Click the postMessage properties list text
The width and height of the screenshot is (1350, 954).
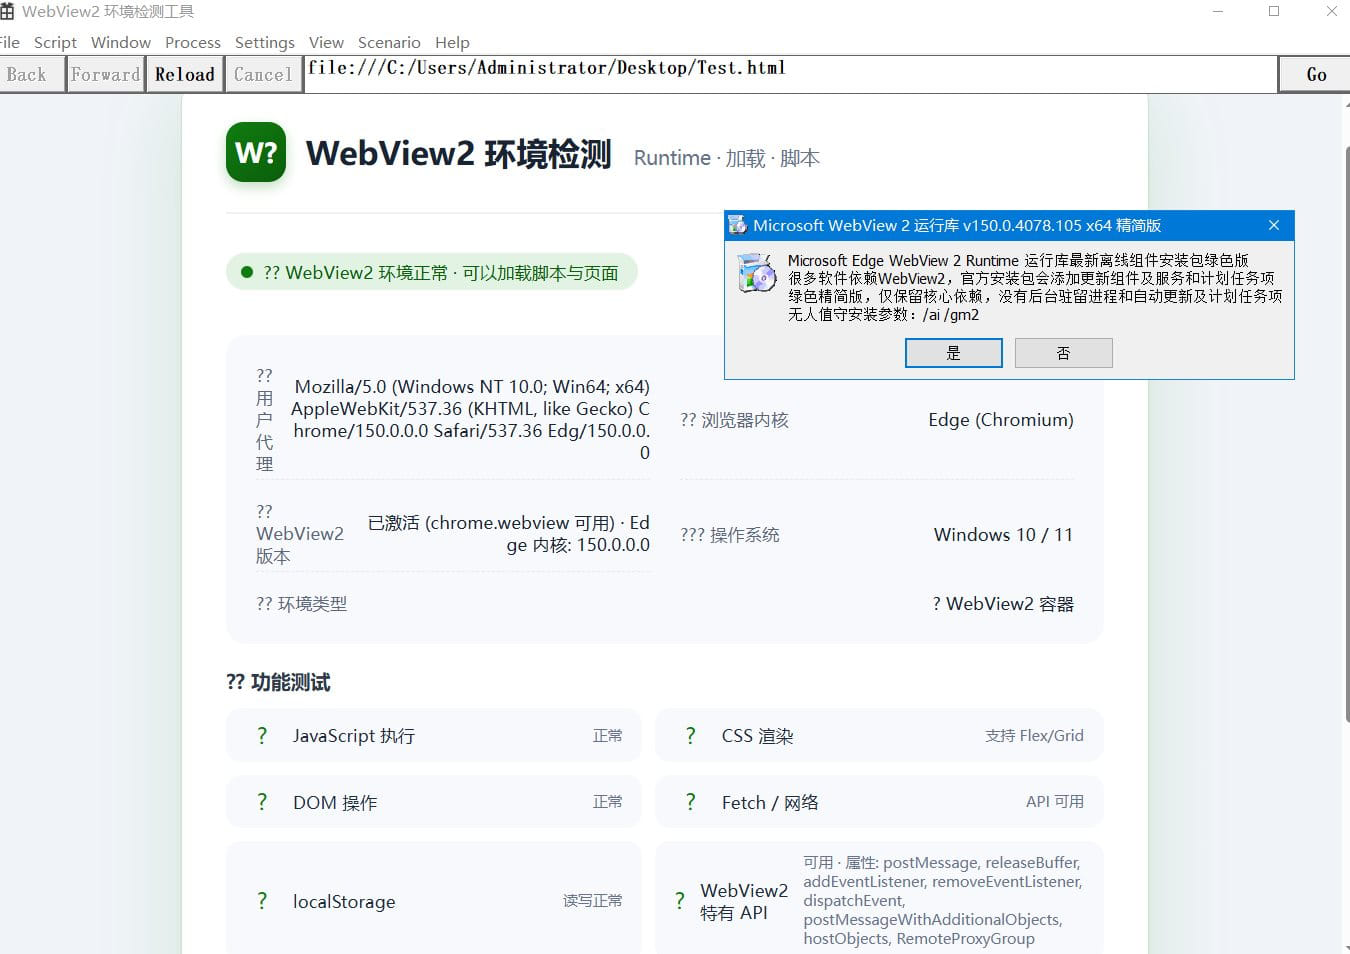point(943,900)
